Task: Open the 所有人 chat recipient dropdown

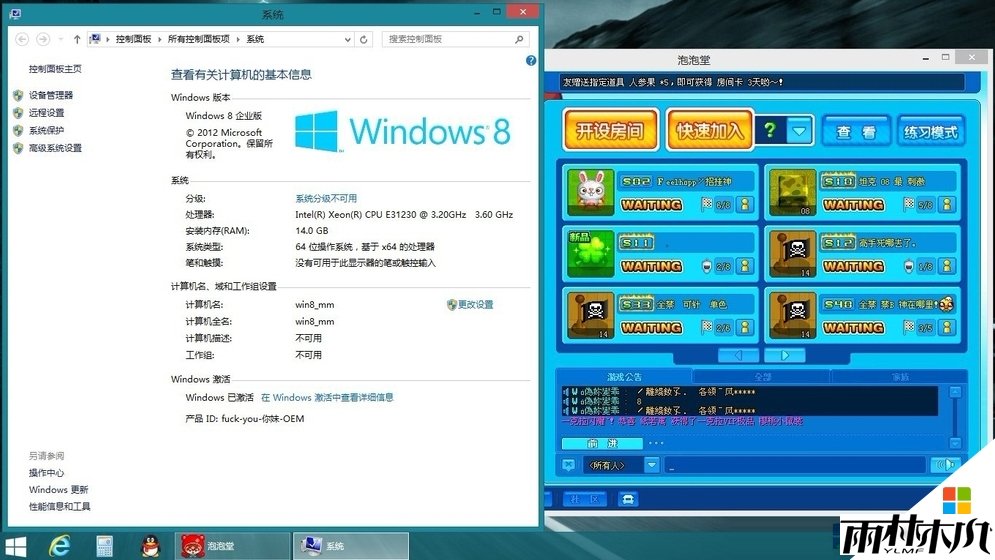Action: tap(652, 465)
